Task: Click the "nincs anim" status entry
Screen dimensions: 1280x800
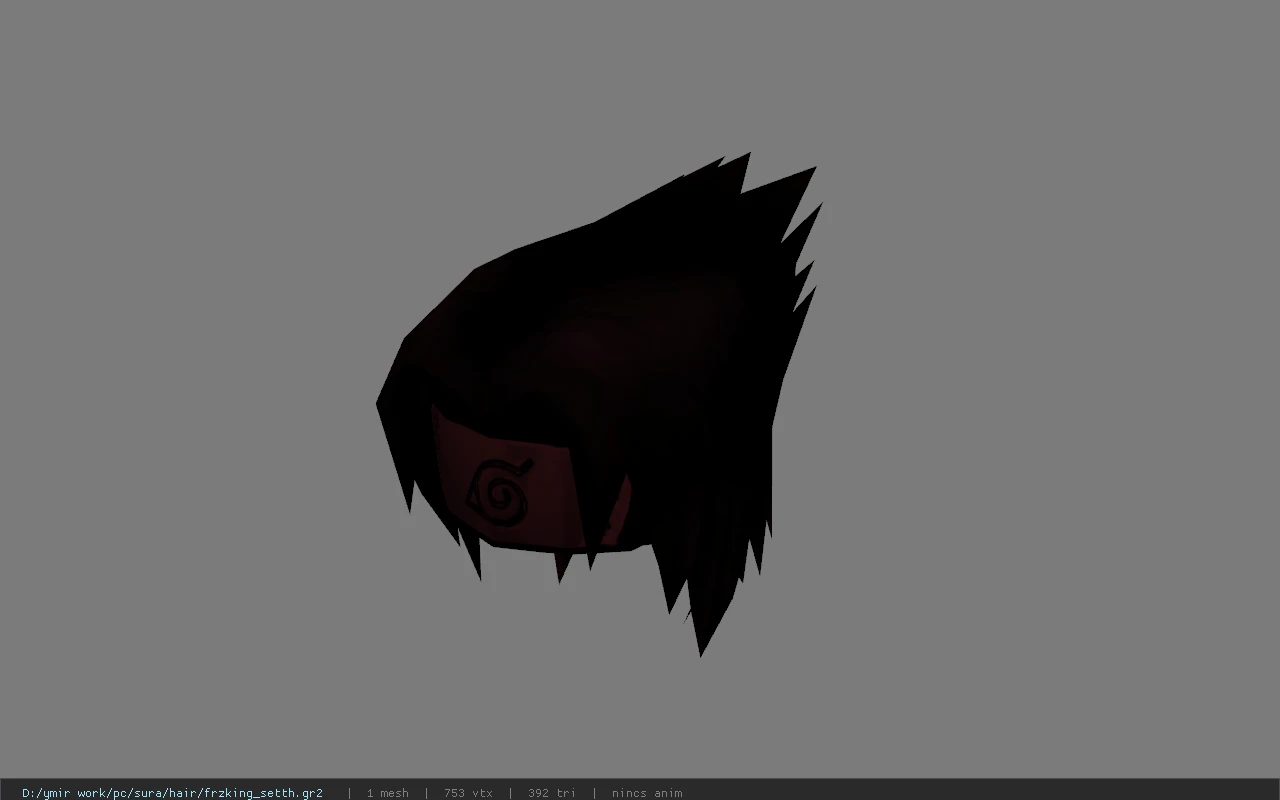Action: point(647,793)
